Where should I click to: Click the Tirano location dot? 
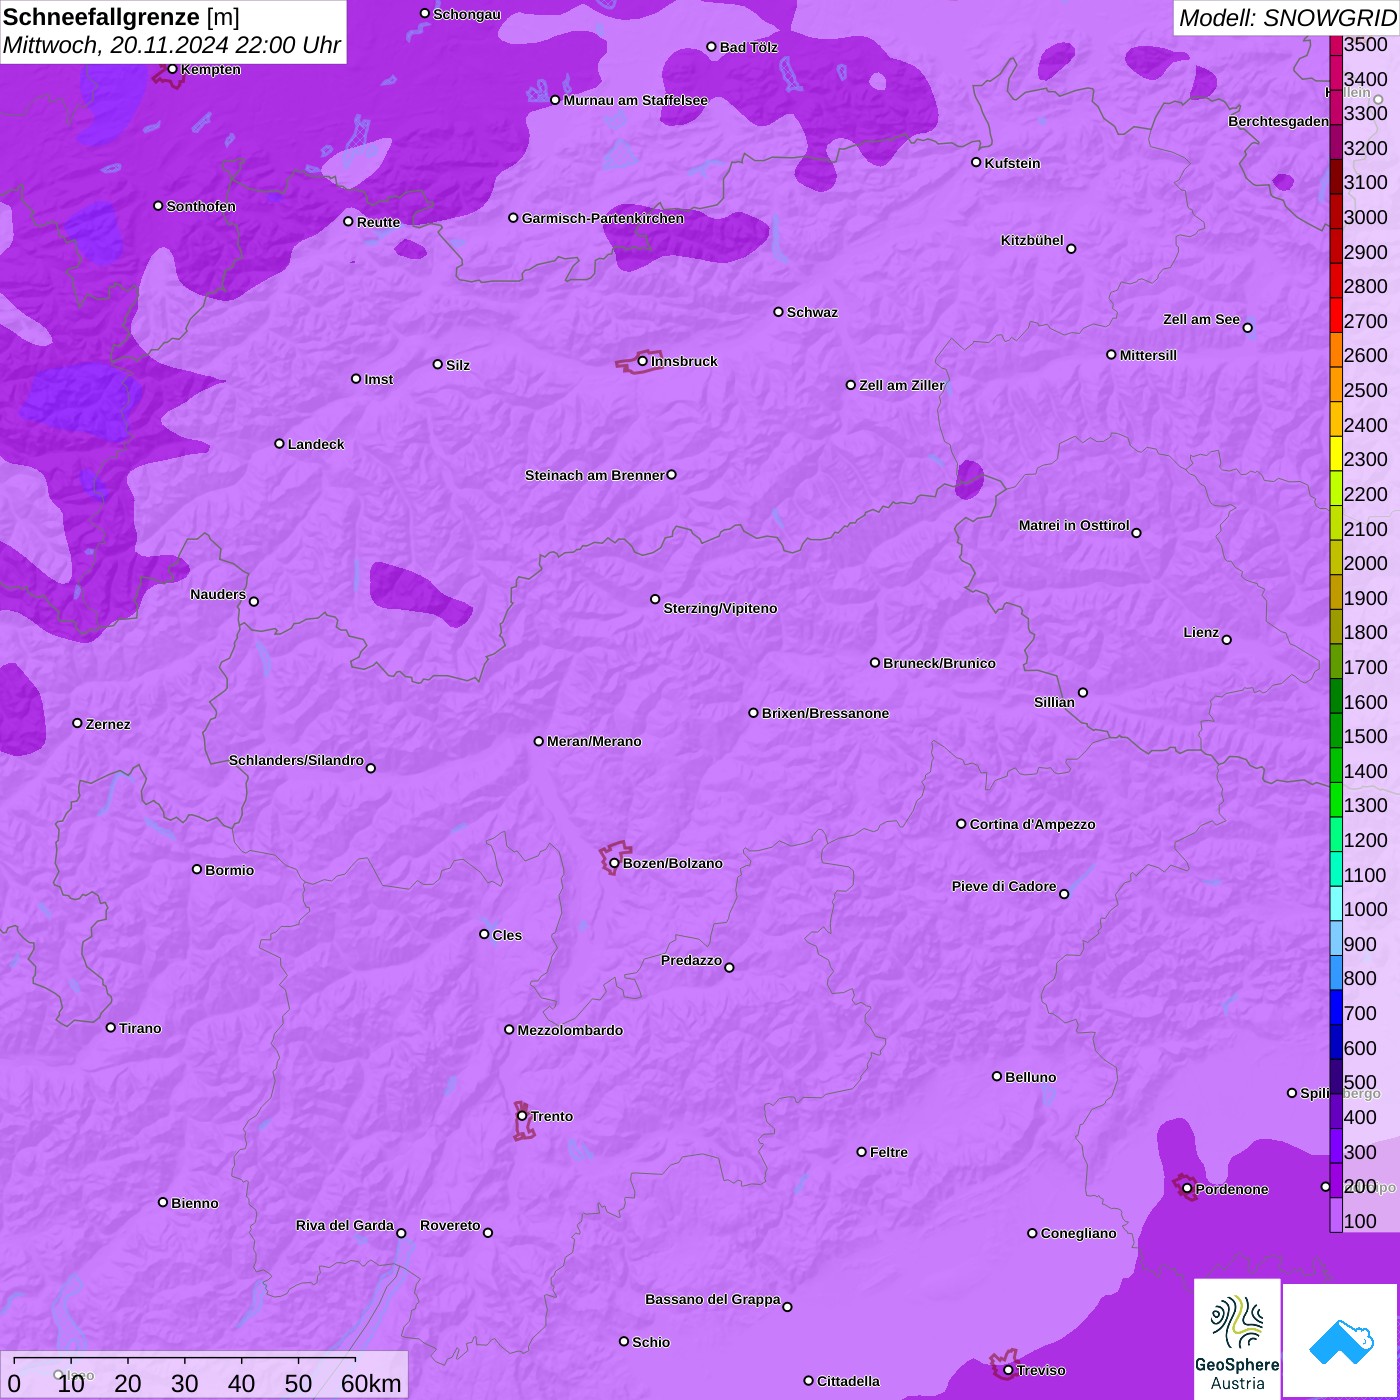(111, 1027)
